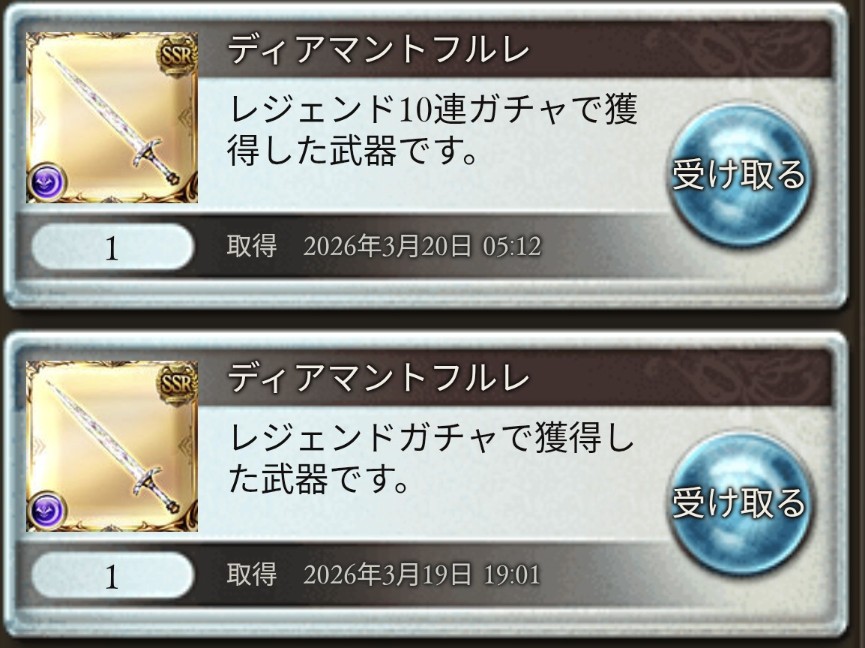
Task: Claim the March 20 weapon with 受け取る
Action: click(739, 175)
